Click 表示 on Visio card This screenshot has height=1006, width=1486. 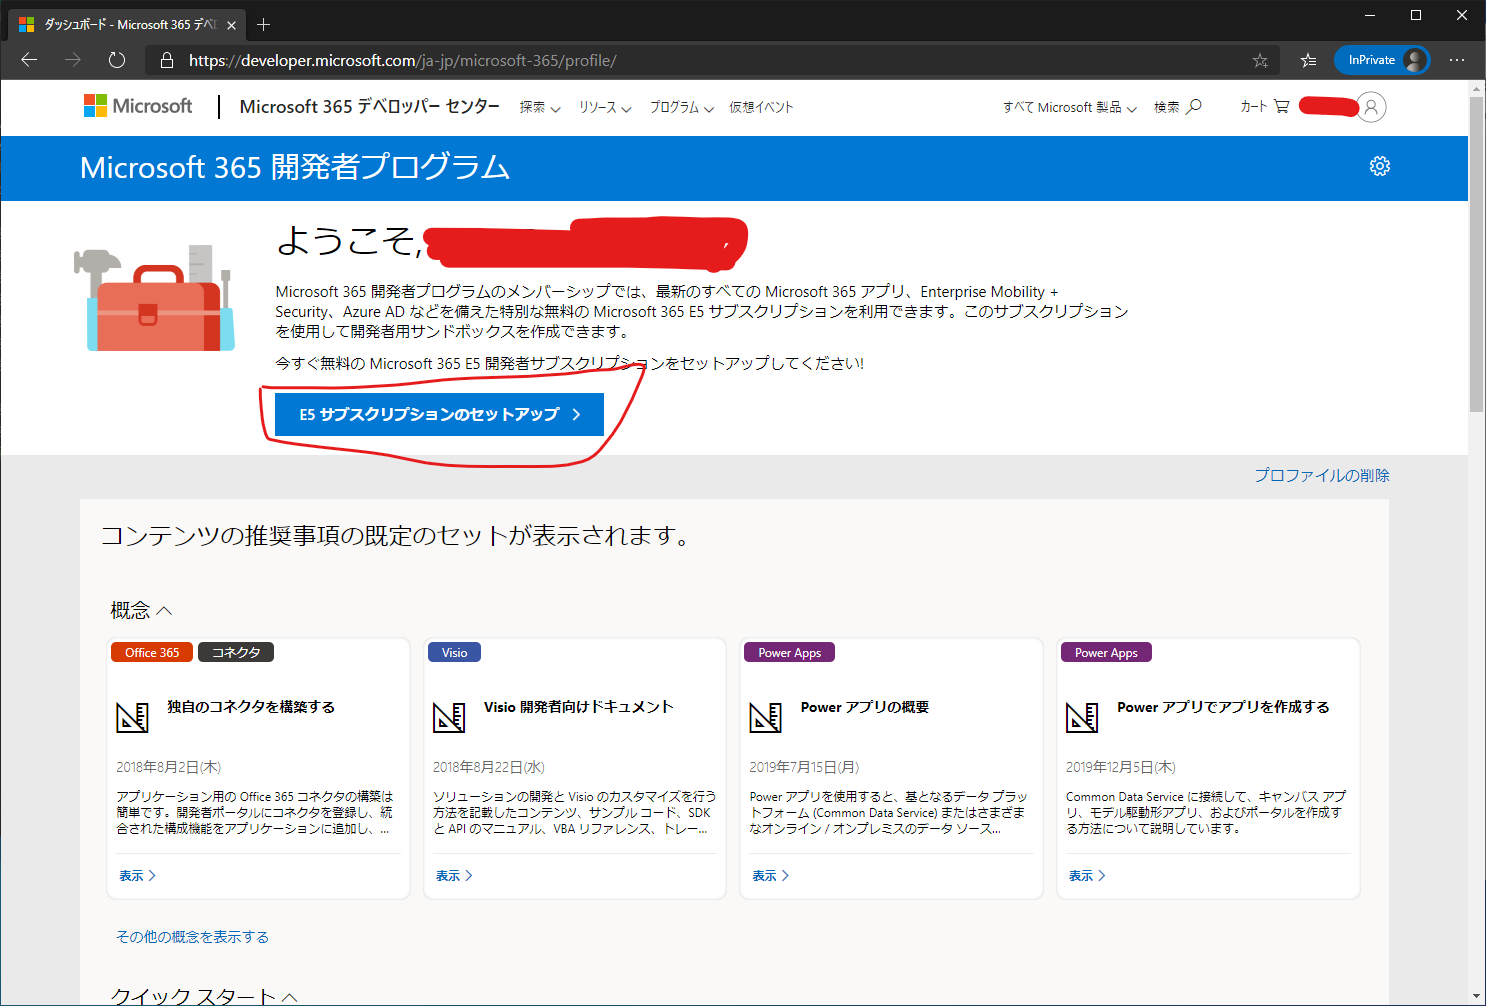[x=454, y=875]
